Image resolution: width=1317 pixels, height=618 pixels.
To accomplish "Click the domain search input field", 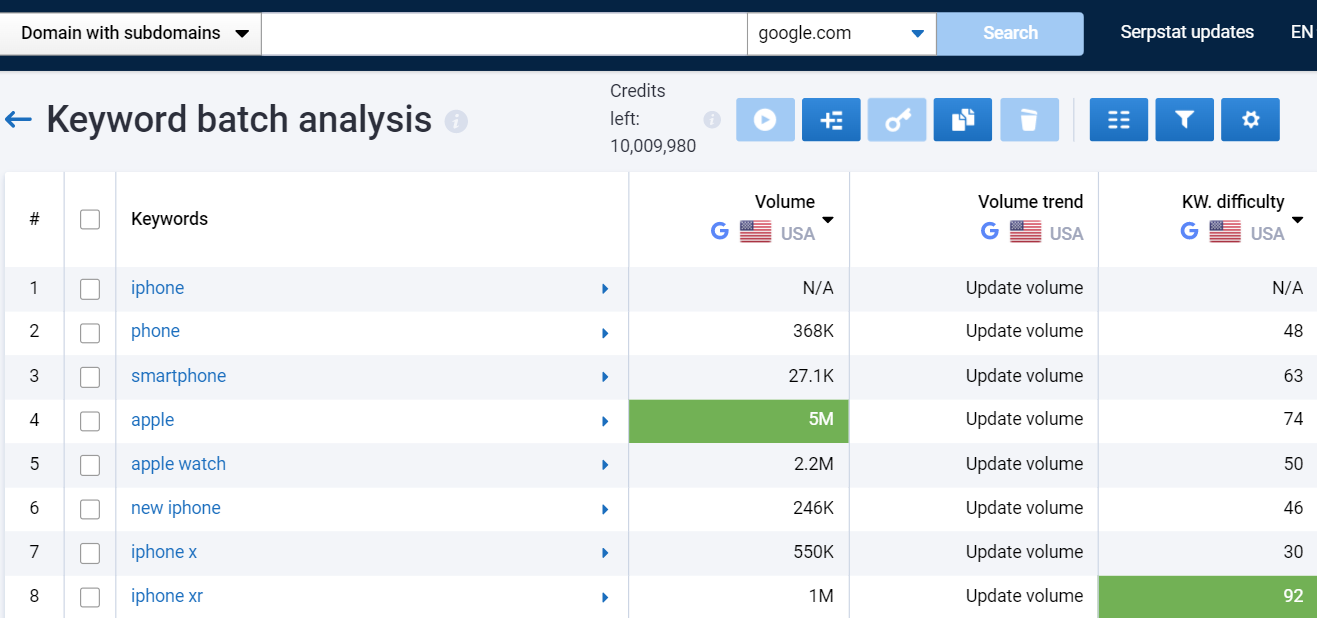I will 504,33.
